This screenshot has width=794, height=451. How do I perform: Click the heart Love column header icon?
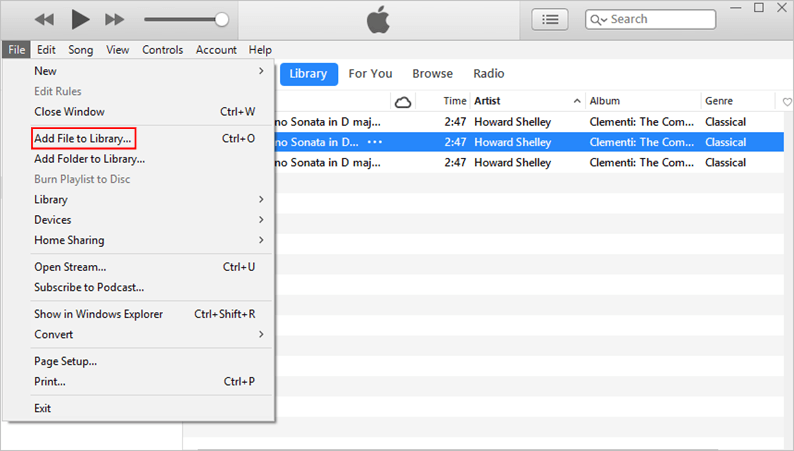tap(787, 102)
